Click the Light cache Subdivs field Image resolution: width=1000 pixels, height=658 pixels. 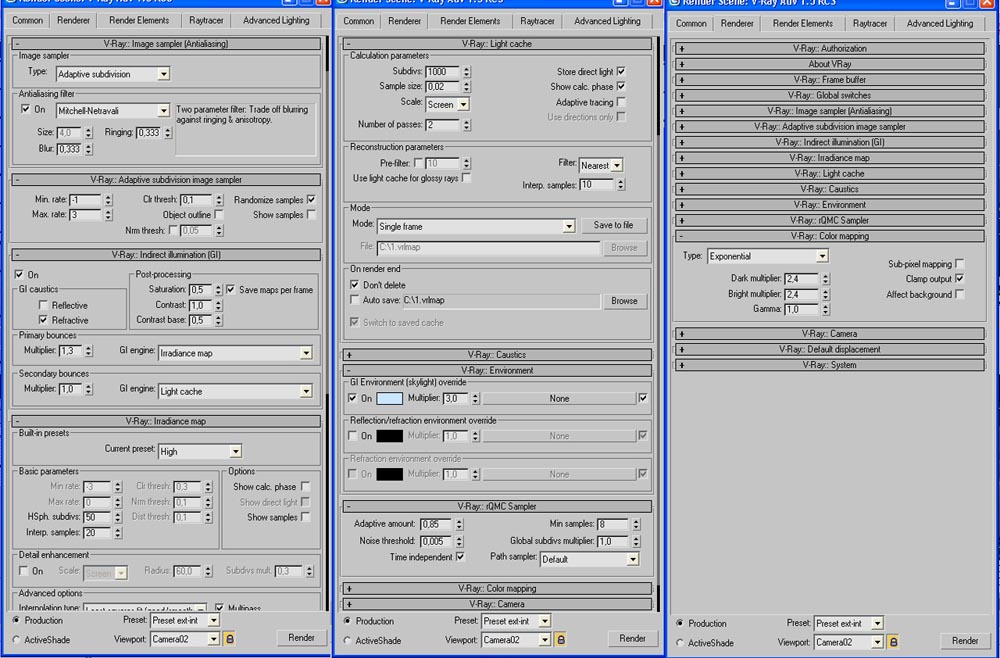pyautogui.click(x=443, y=71)
